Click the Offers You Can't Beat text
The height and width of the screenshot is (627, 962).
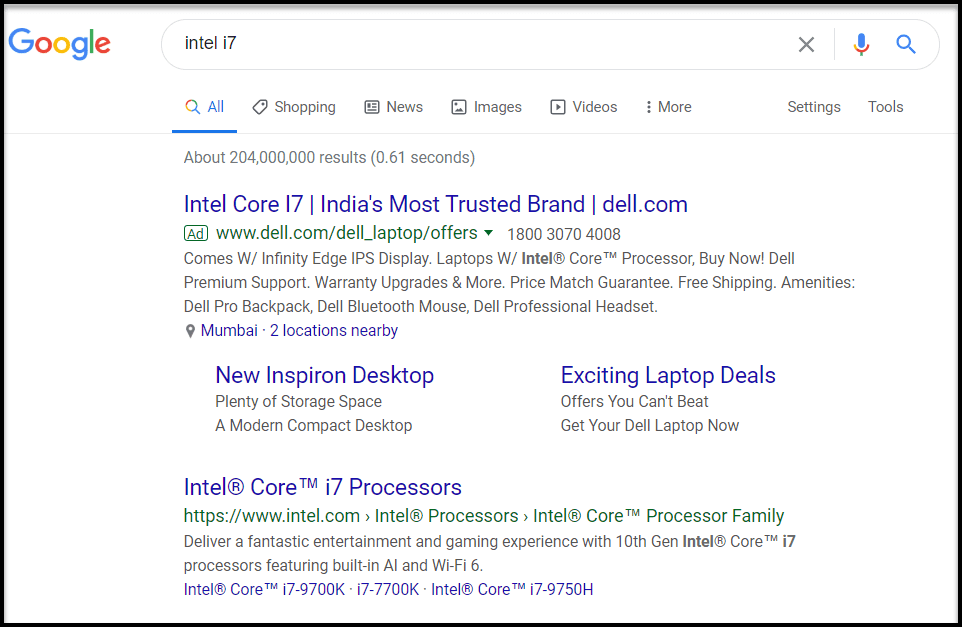point(634,401)
